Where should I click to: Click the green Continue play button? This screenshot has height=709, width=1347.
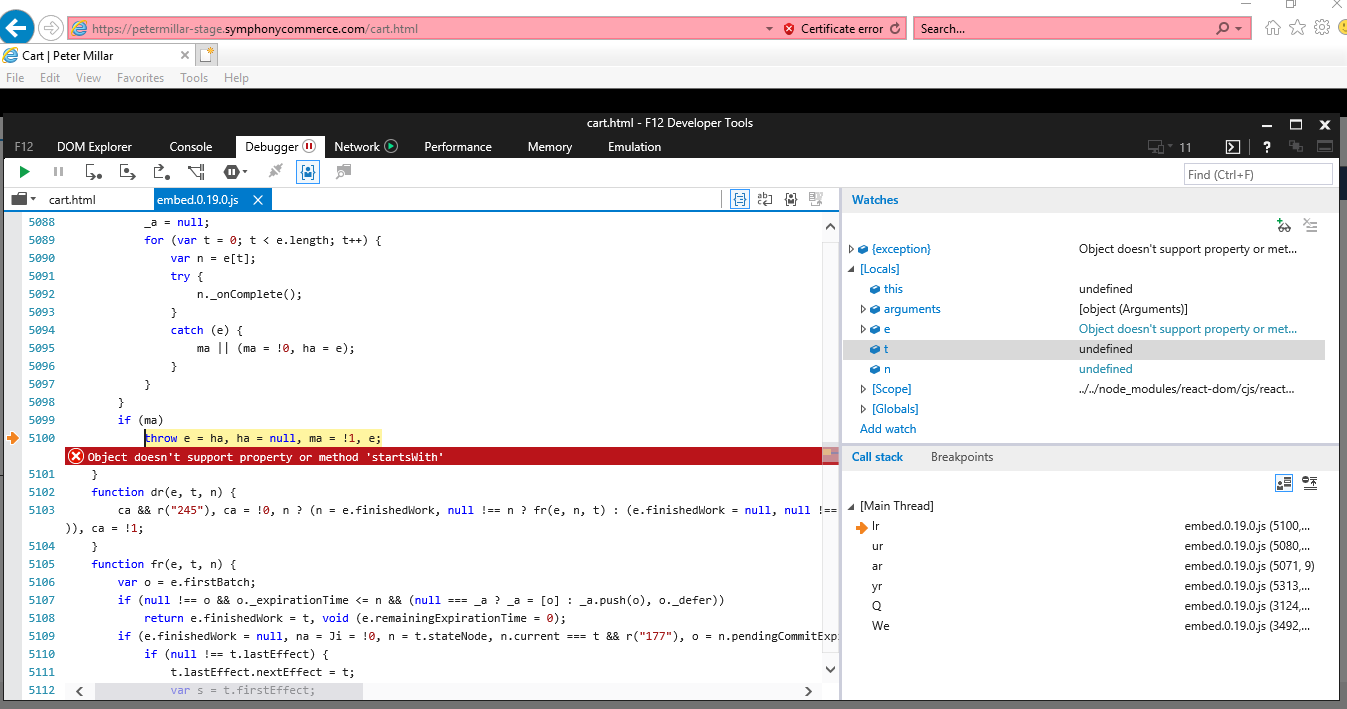click(24, 172)
